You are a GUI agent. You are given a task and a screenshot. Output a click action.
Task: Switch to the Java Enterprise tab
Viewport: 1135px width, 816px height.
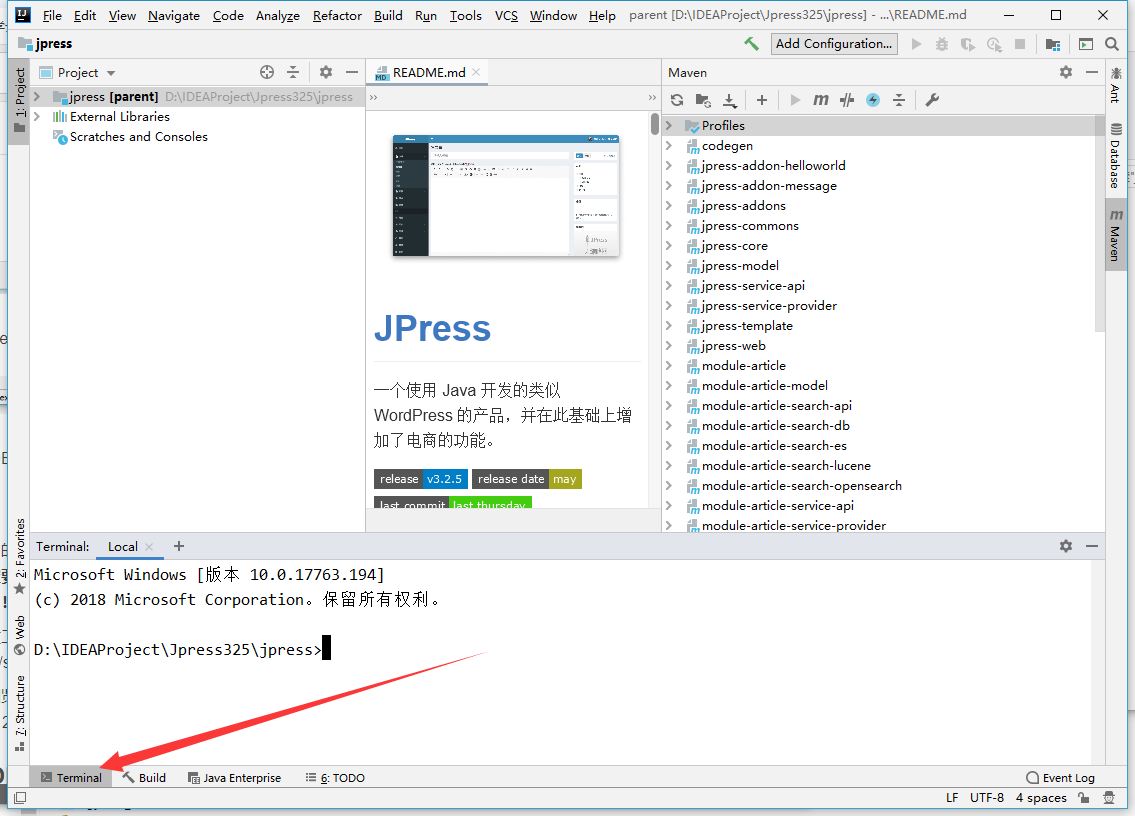tap(234, 777)
